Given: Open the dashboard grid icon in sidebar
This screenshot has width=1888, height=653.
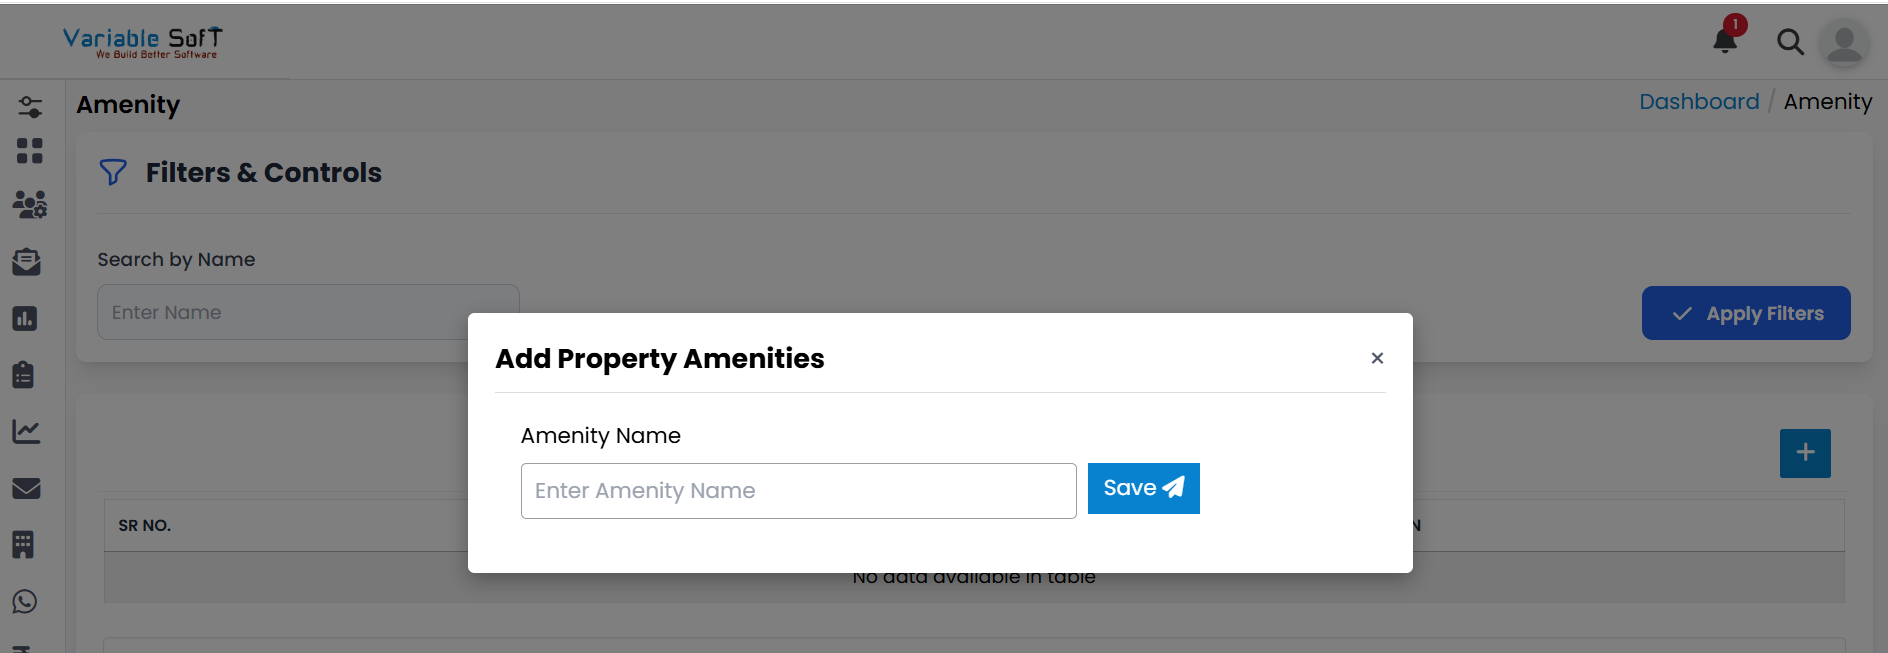Looking at the screenshot, I should coord(30,152).
